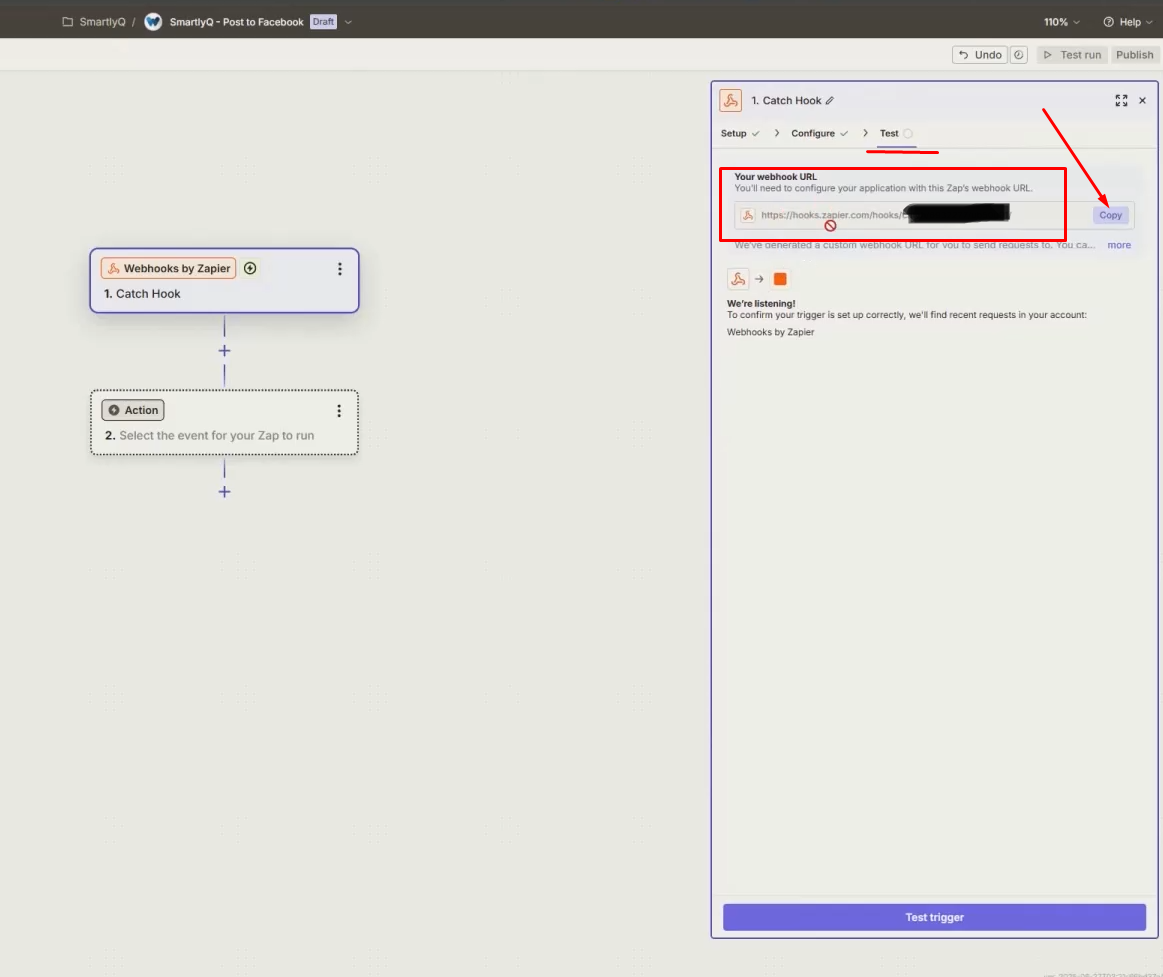The image size is (1163, 977).
Task: Close the Catch Hook panel
Action: pos(1142,101)
